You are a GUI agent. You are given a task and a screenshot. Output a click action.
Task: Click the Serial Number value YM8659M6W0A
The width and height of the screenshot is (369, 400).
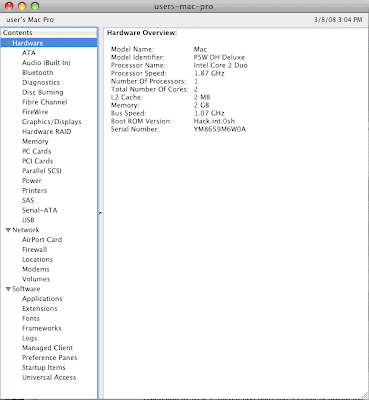pos(220,129)
